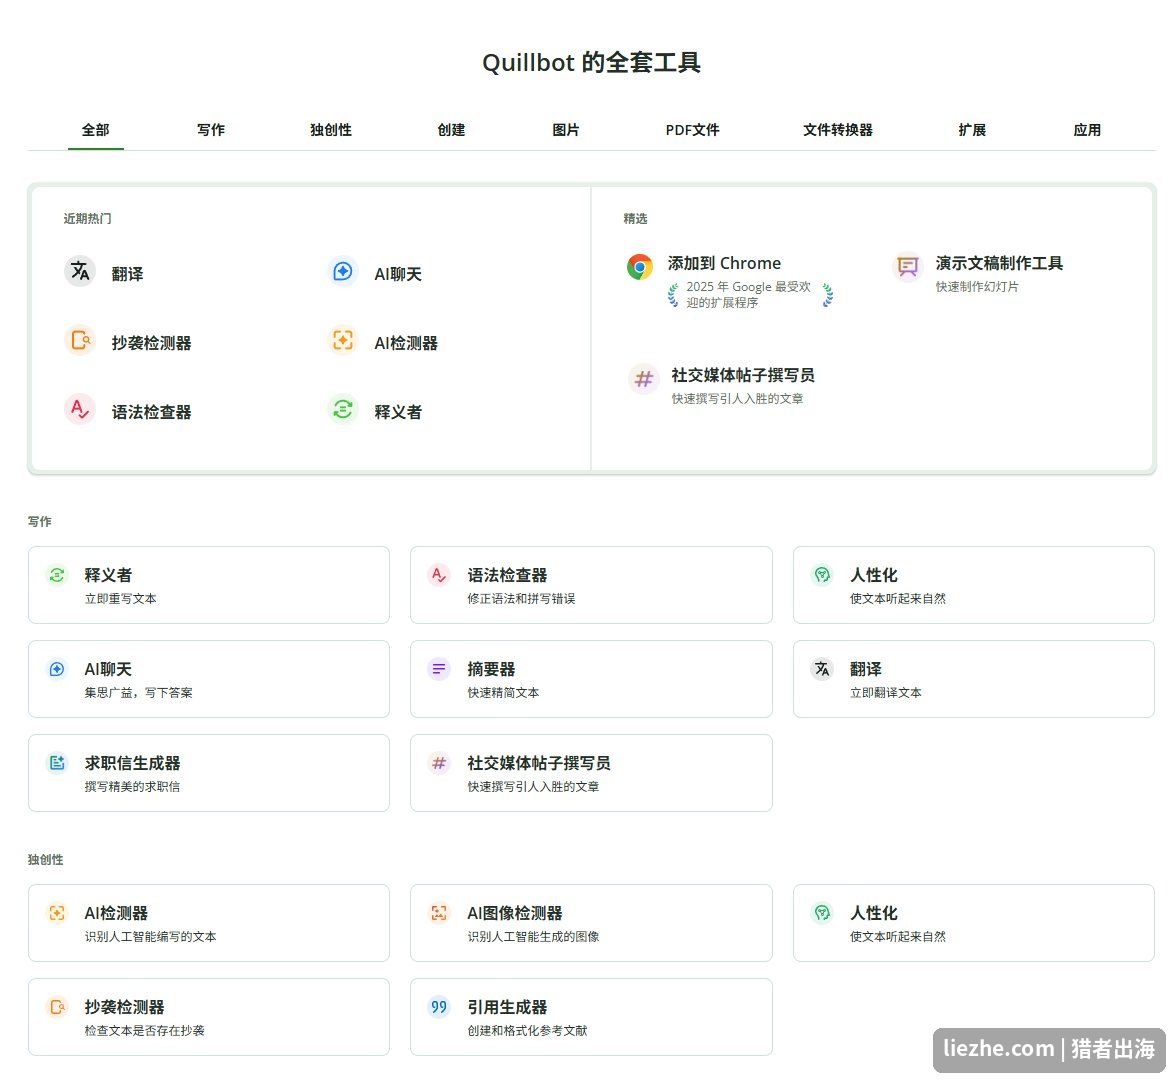The image size is (1176, 1082).
Task: Switch to the 独创性 tab
Action: (331, 130)
